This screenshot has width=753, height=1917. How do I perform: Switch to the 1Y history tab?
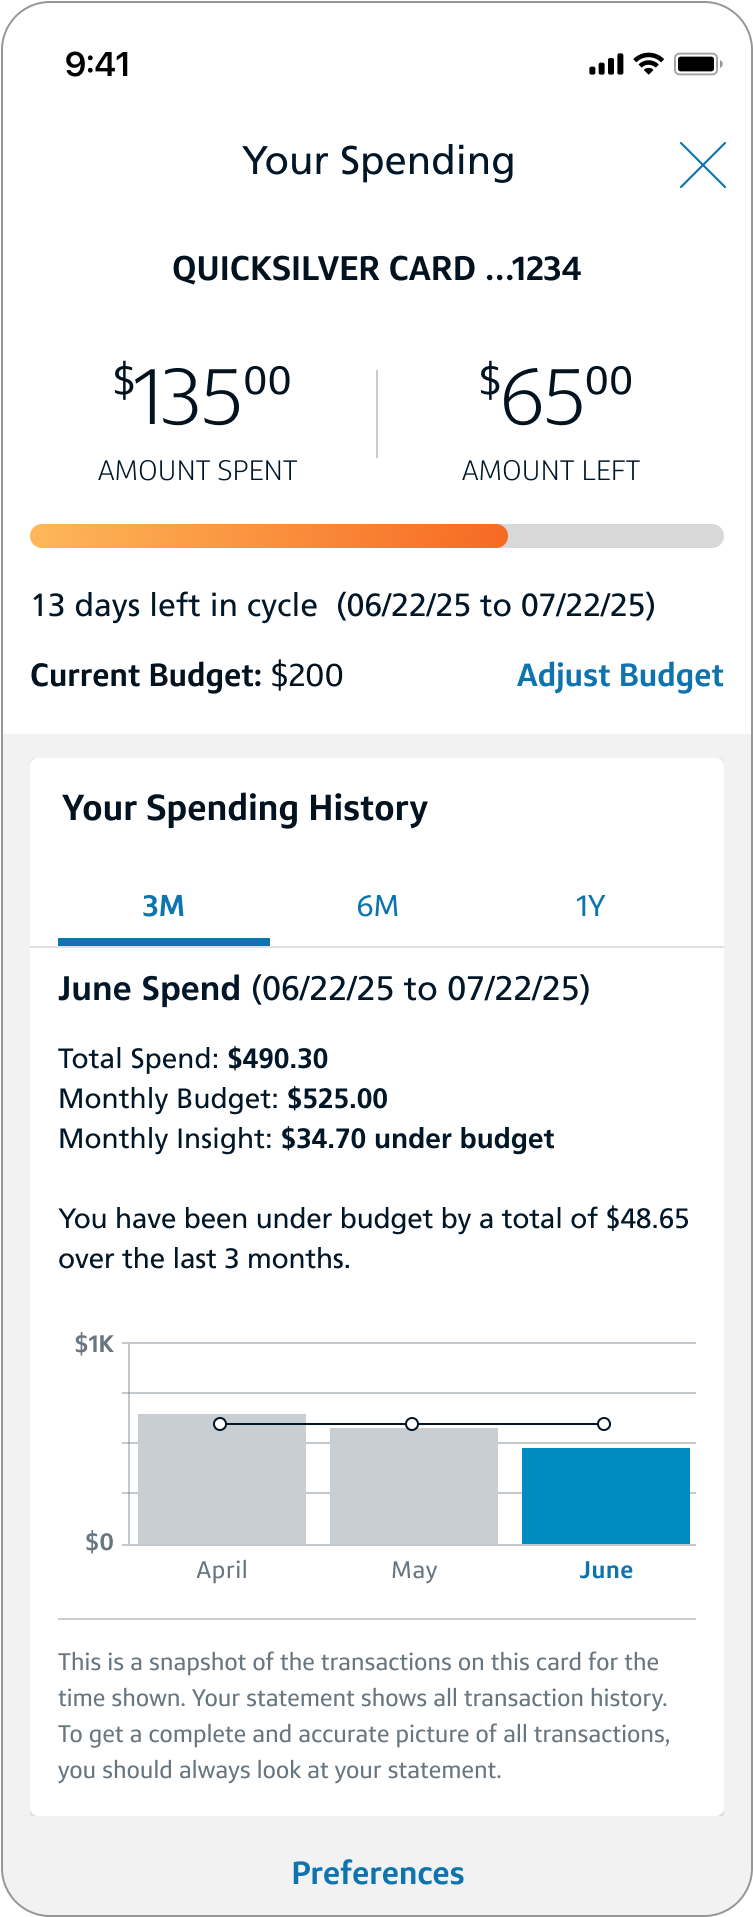click(x=590, y=907)
